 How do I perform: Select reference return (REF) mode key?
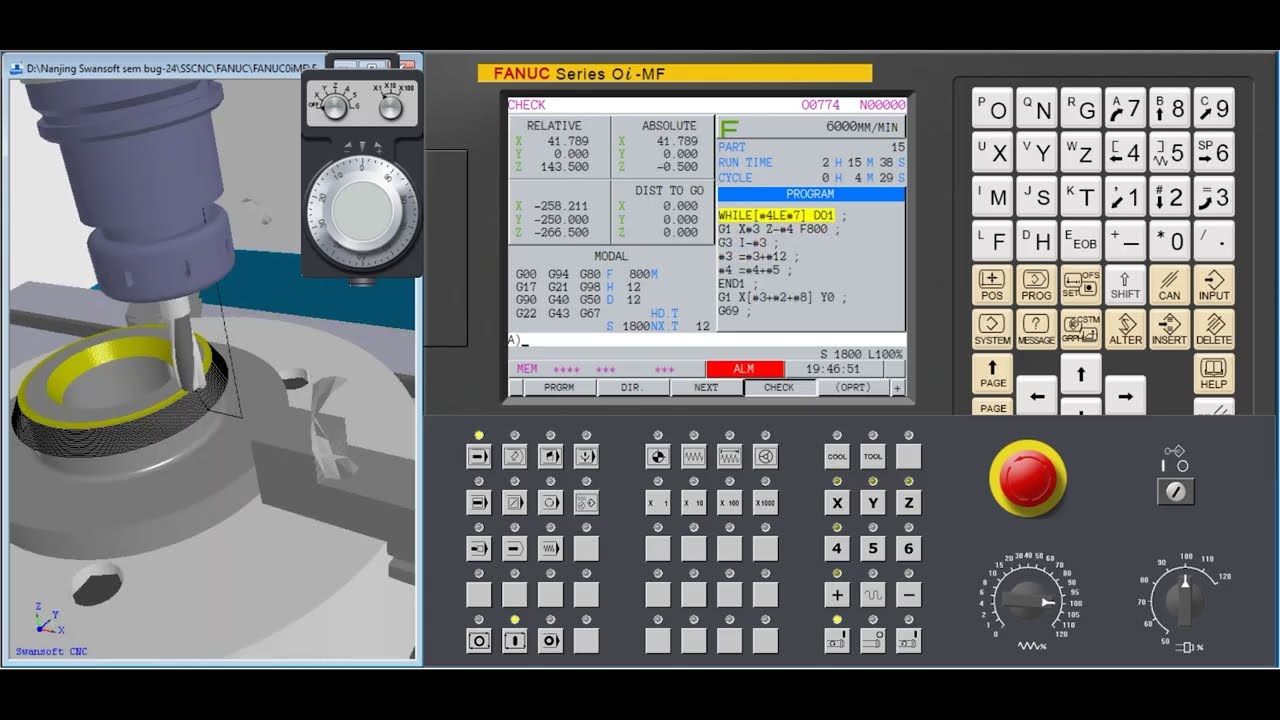658,457
